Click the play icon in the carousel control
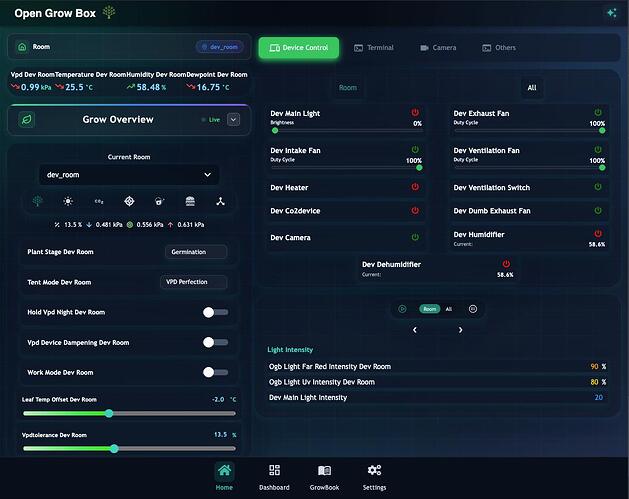Screen dimensions: 629x499 [402, 309]
